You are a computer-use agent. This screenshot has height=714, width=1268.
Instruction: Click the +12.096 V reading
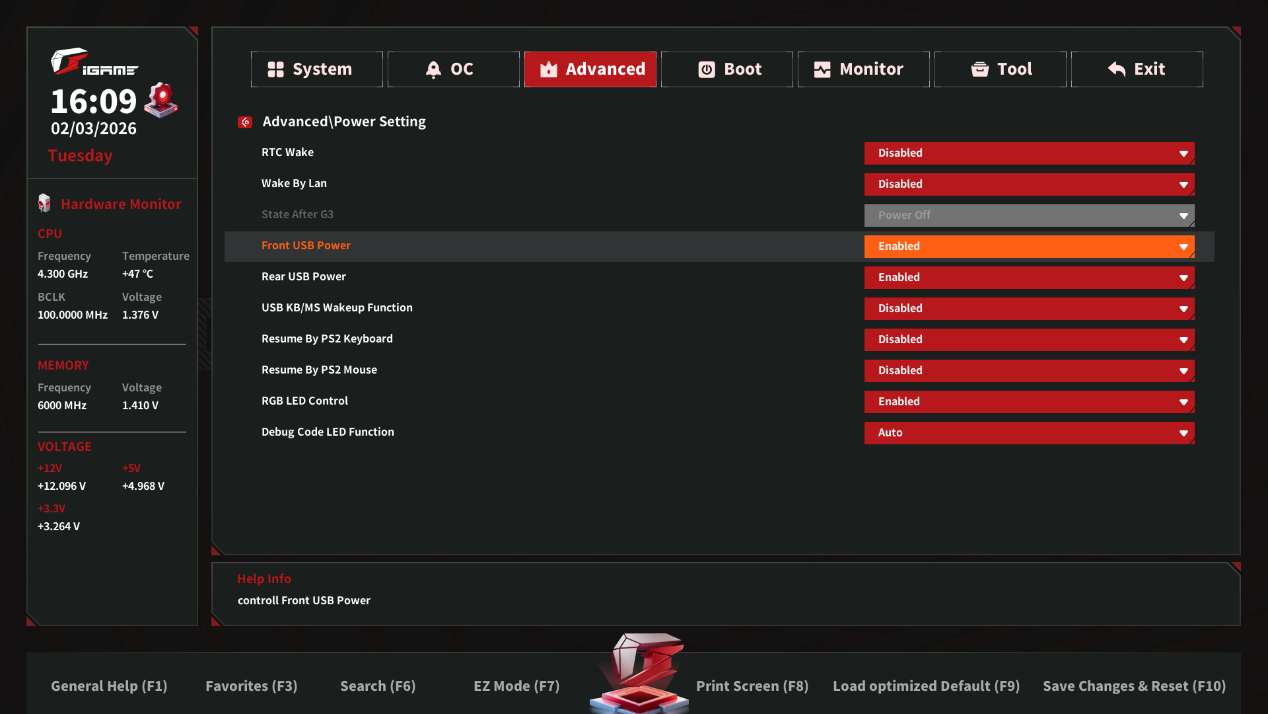(62, 487)
